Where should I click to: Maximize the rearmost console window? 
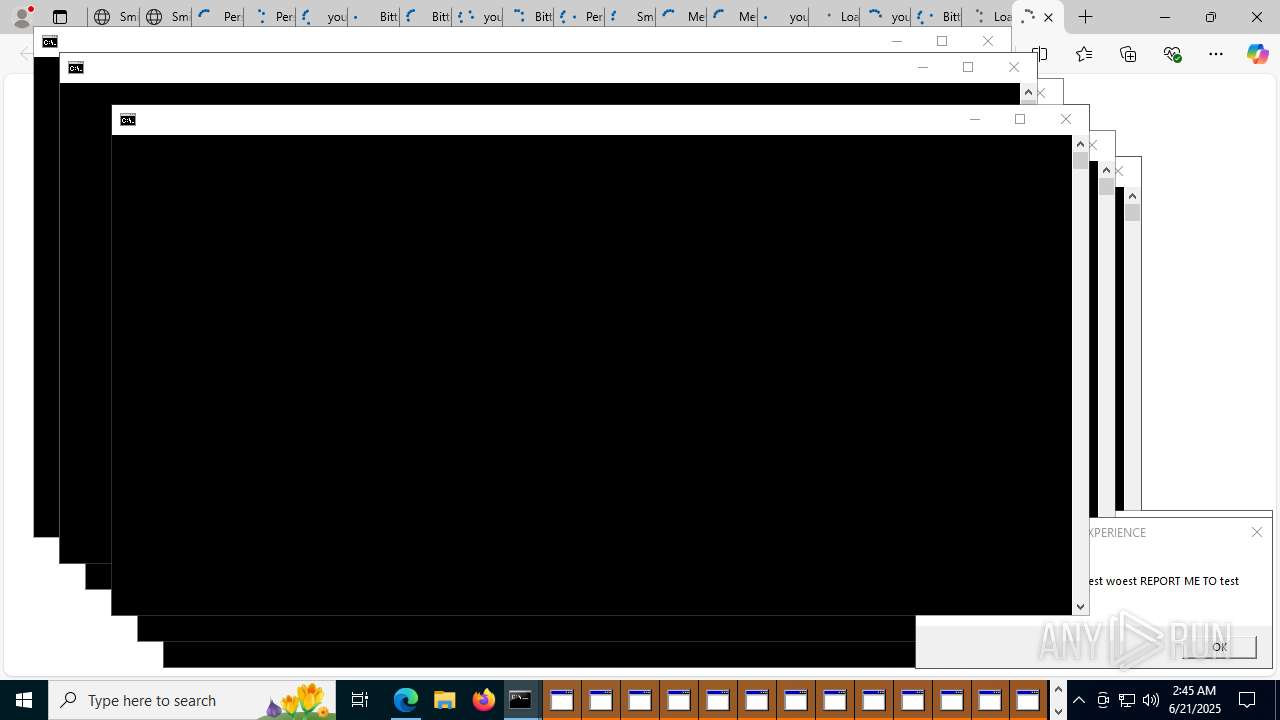pyautogui.click(x=941, y=41)
